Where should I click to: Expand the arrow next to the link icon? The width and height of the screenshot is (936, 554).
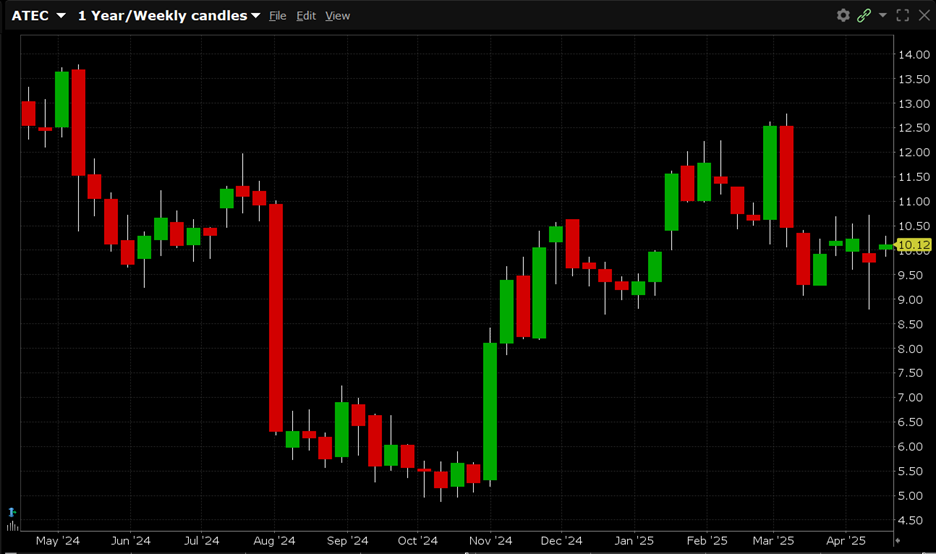pos(882,15)
